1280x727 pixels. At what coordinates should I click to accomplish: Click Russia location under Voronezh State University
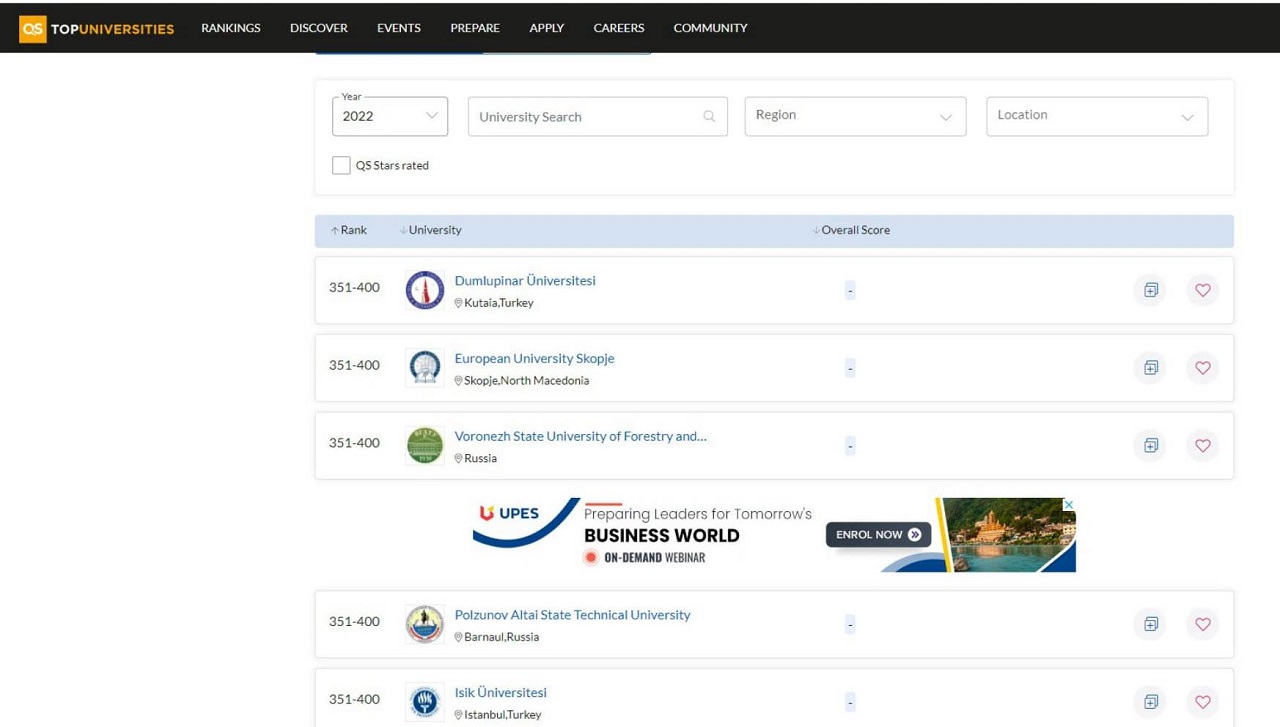(x=481, y=459)
